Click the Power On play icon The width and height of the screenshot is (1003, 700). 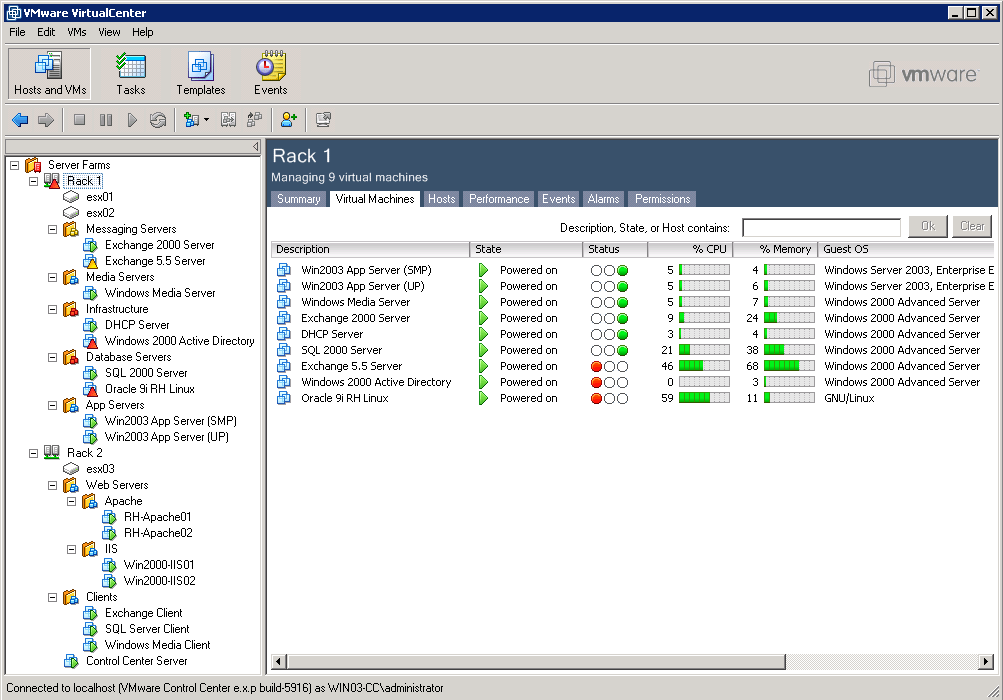tap(132, 120)
